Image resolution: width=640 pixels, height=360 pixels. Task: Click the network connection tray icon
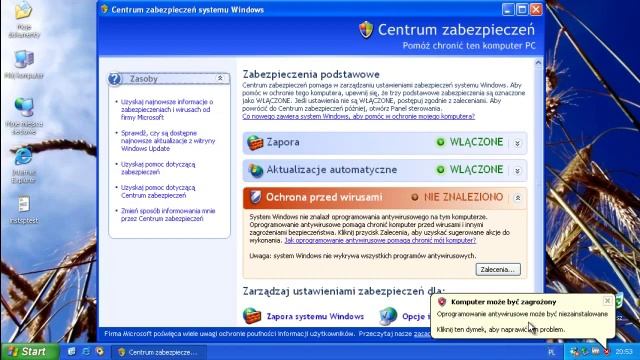(x=574, y=351)
